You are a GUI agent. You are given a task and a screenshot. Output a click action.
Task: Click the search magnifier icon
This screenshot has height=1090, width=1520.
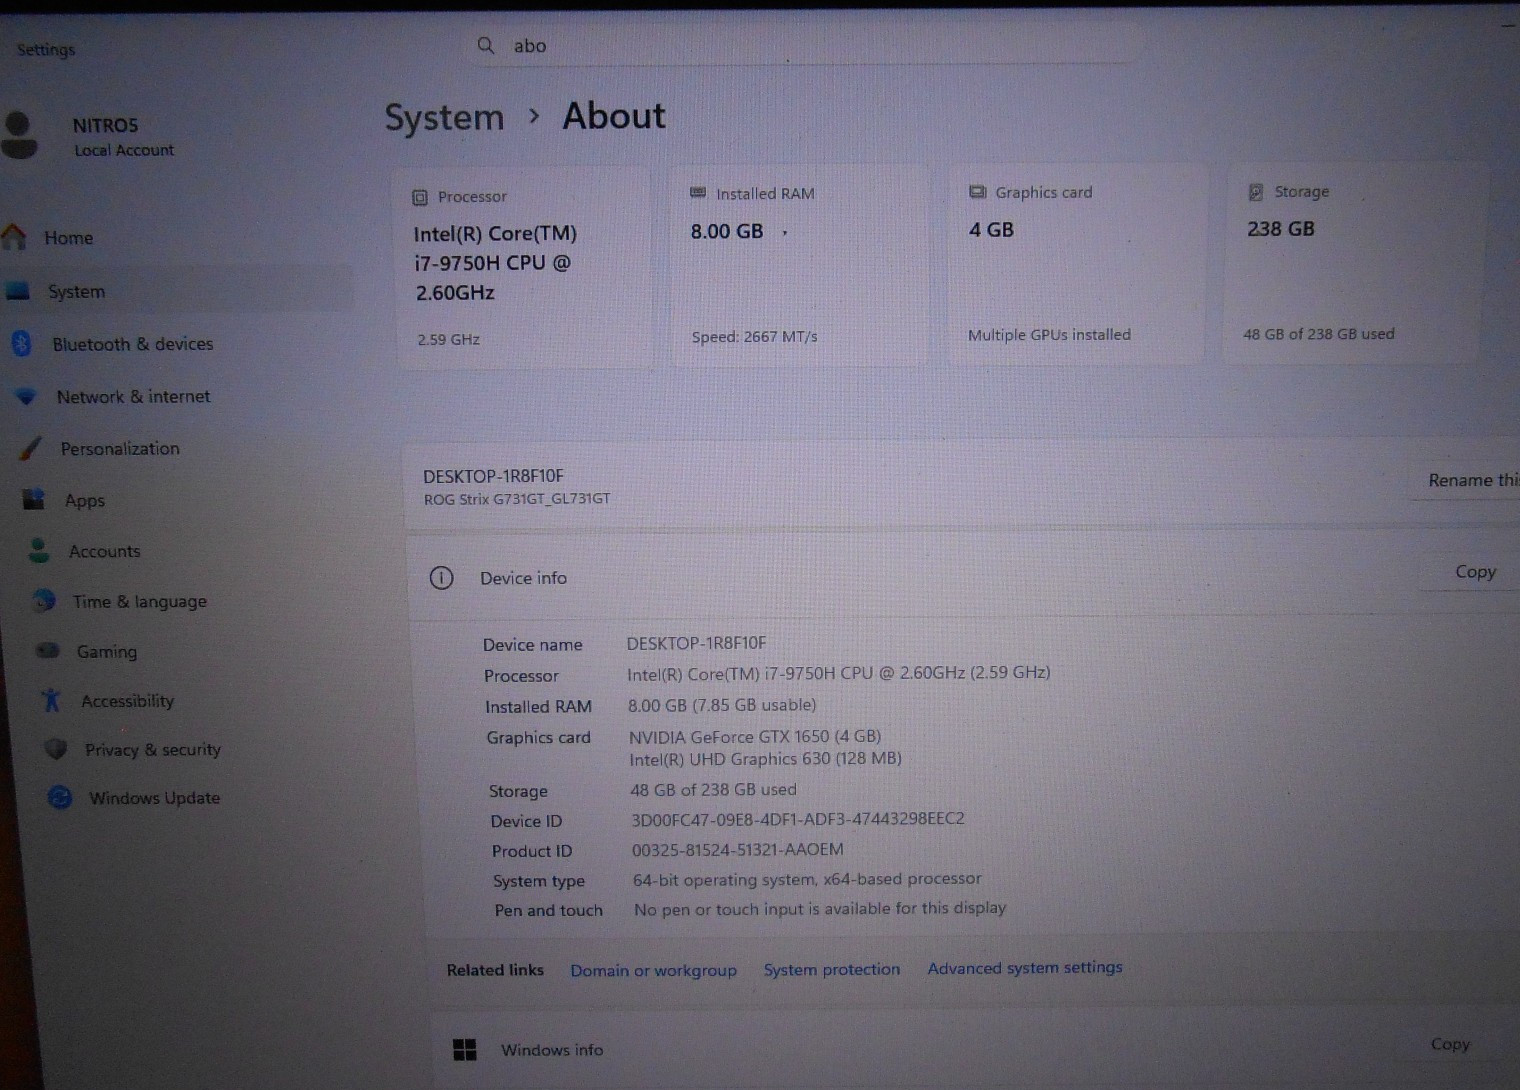[x=486, y=45]
